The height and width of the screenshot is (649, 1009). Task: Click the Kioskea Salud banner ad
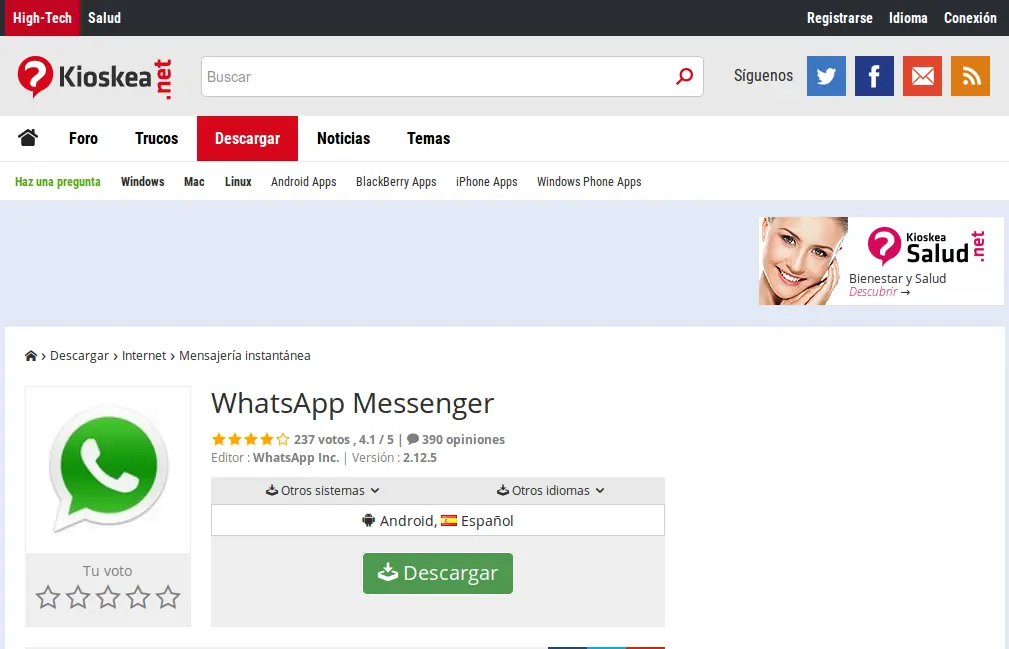(x=881, y=261)
